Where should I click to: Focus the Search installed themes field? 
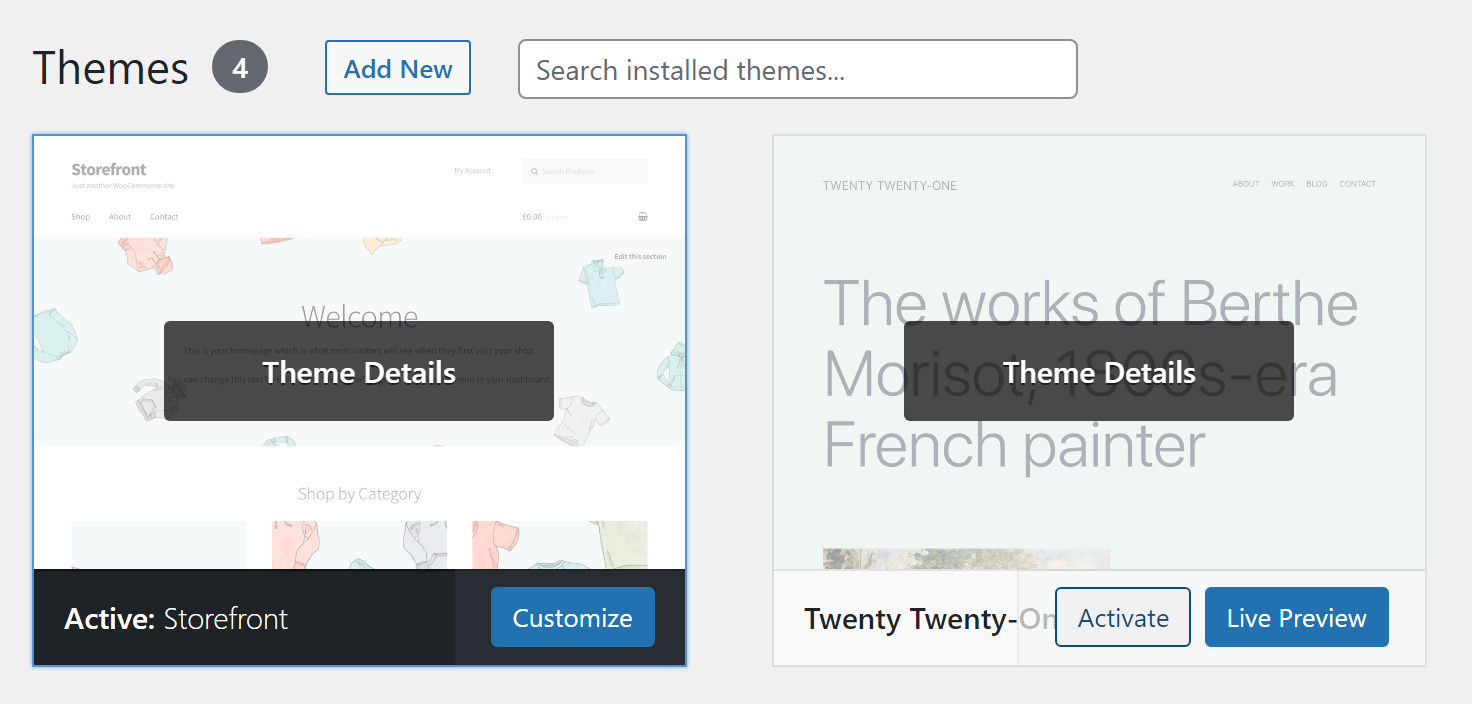pos(797,69)
